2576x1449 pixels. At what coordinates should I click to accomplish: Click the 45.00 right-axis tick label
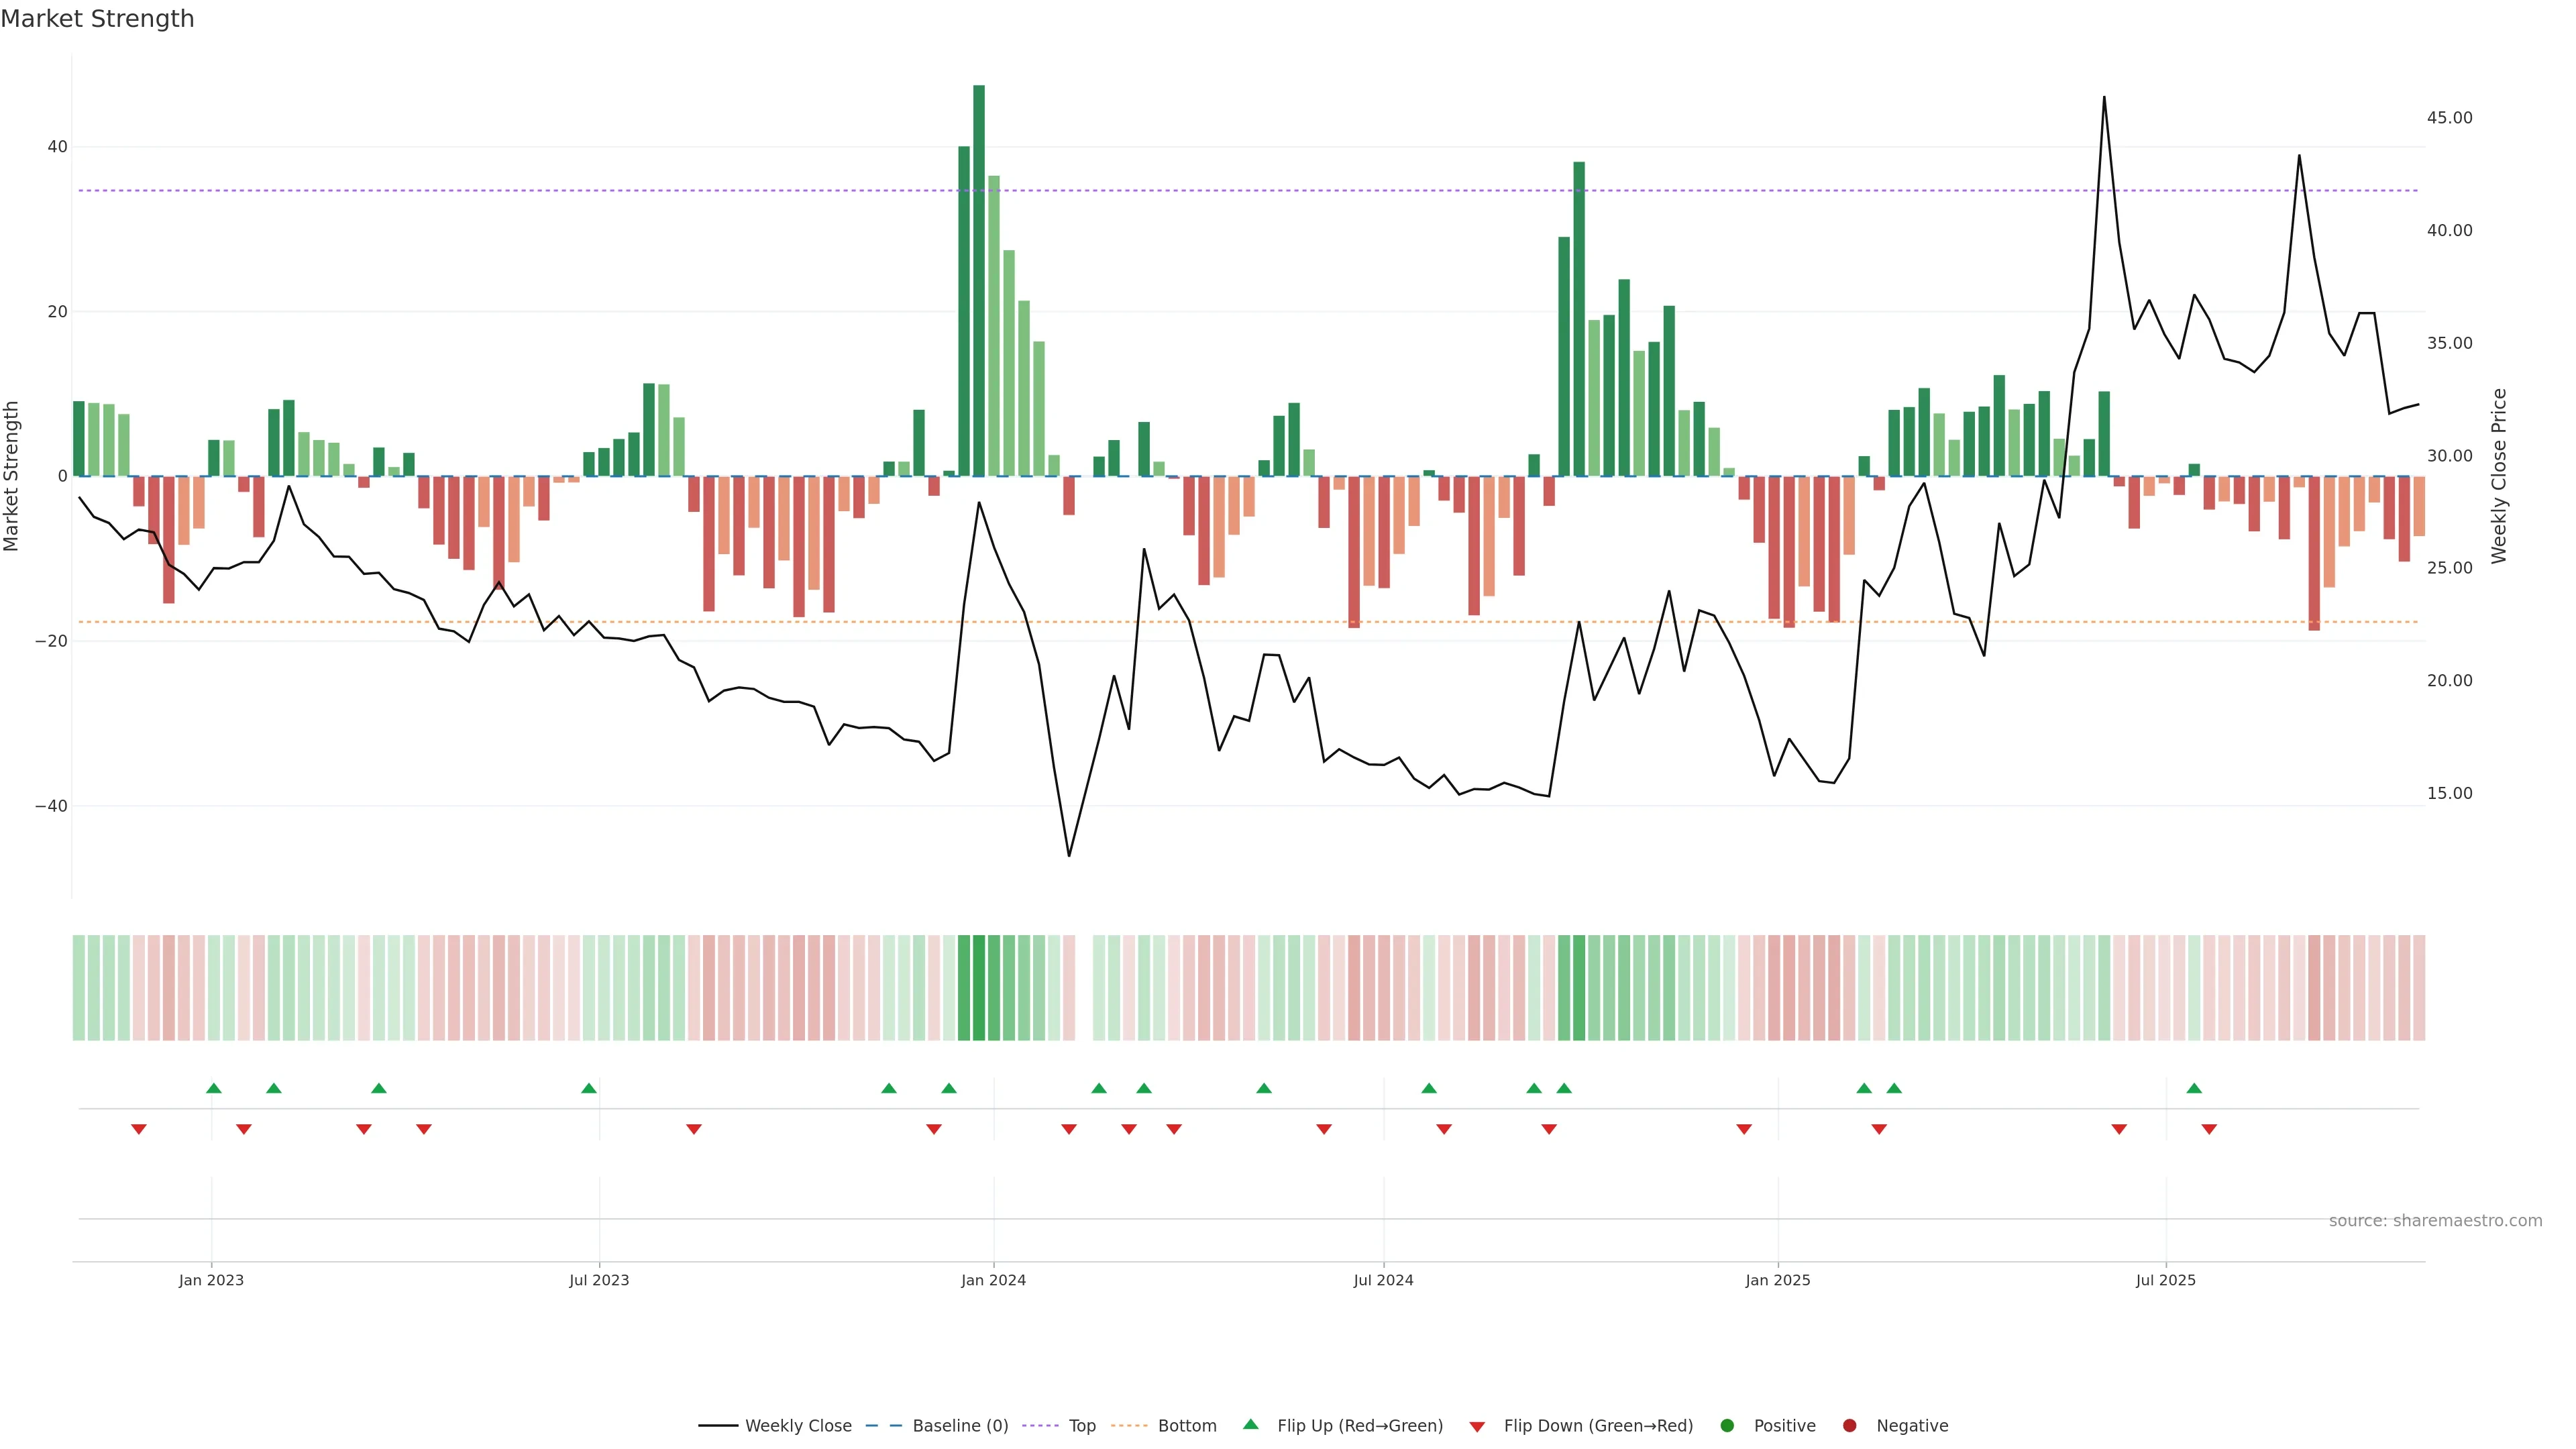[2449, 118]
